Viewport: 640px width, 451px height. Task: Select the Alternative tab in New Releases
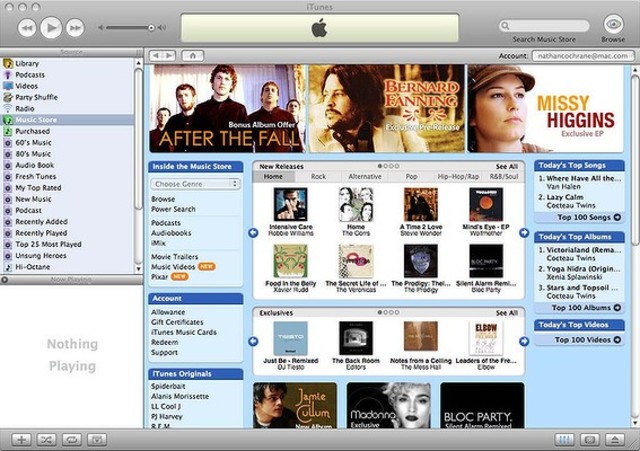coord(365,176)
